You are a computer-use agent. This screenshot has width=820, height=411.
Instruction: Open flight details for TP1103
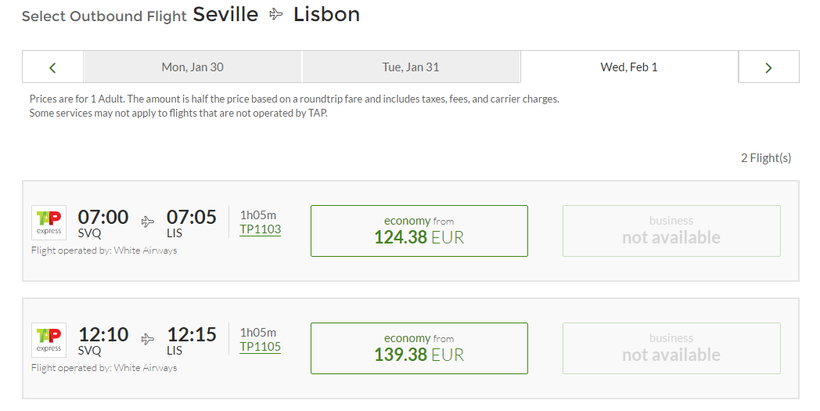click(x=260, y=230)
